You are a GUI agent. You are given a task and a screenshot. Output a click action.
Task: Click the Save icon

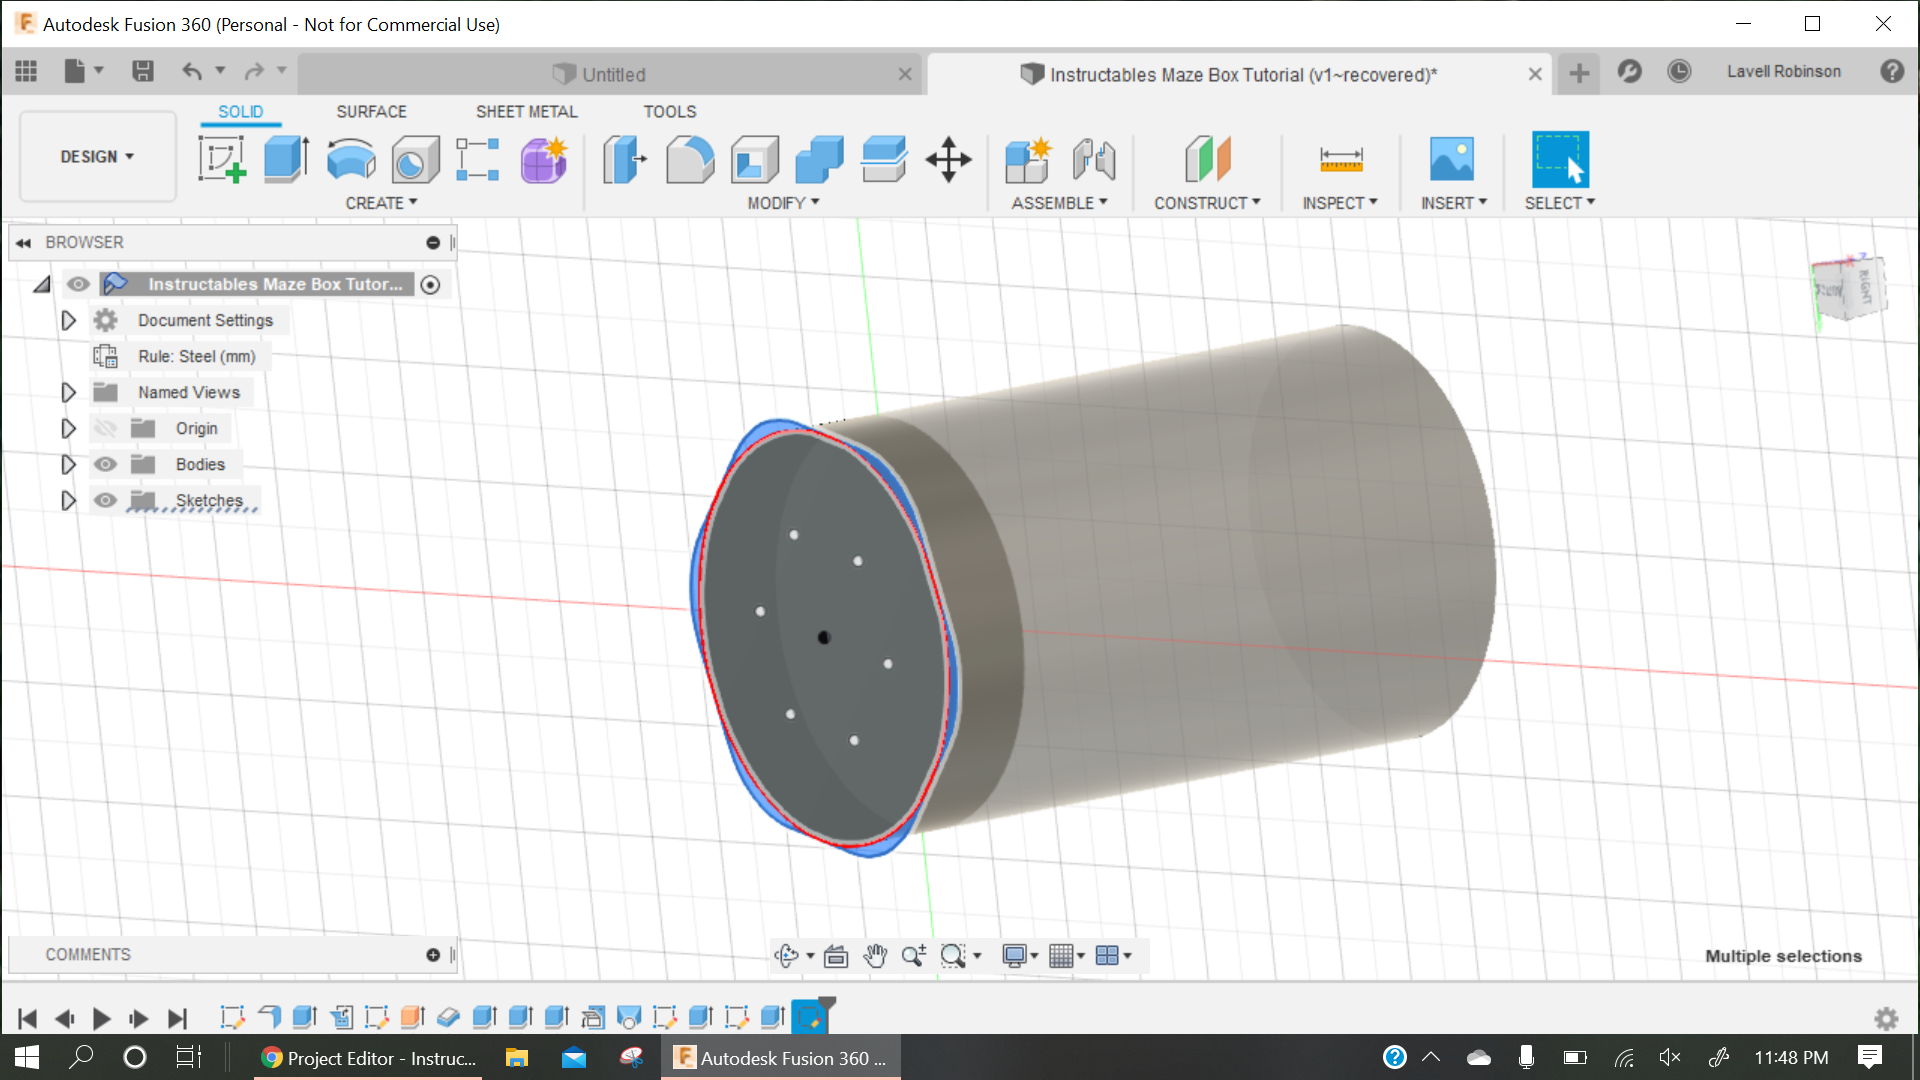tap(143, 71)
